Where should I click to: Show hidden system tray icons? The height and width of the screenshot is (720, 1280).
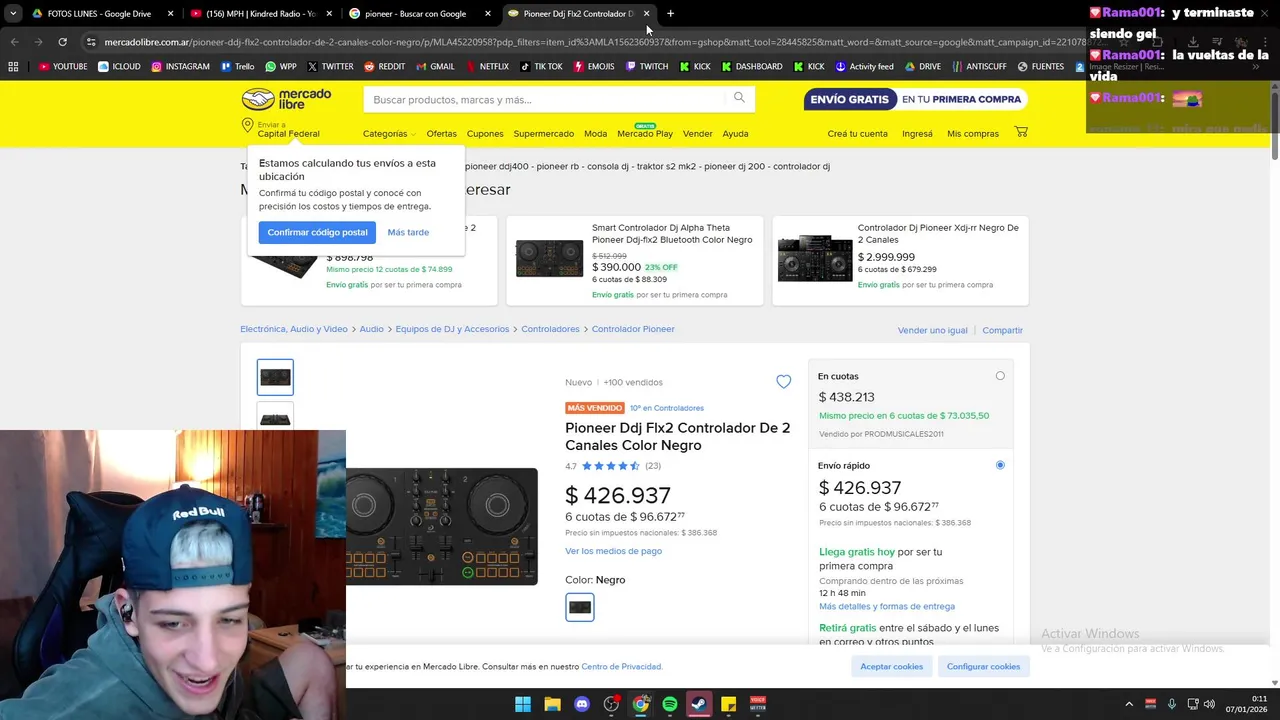pos(1129,705)
